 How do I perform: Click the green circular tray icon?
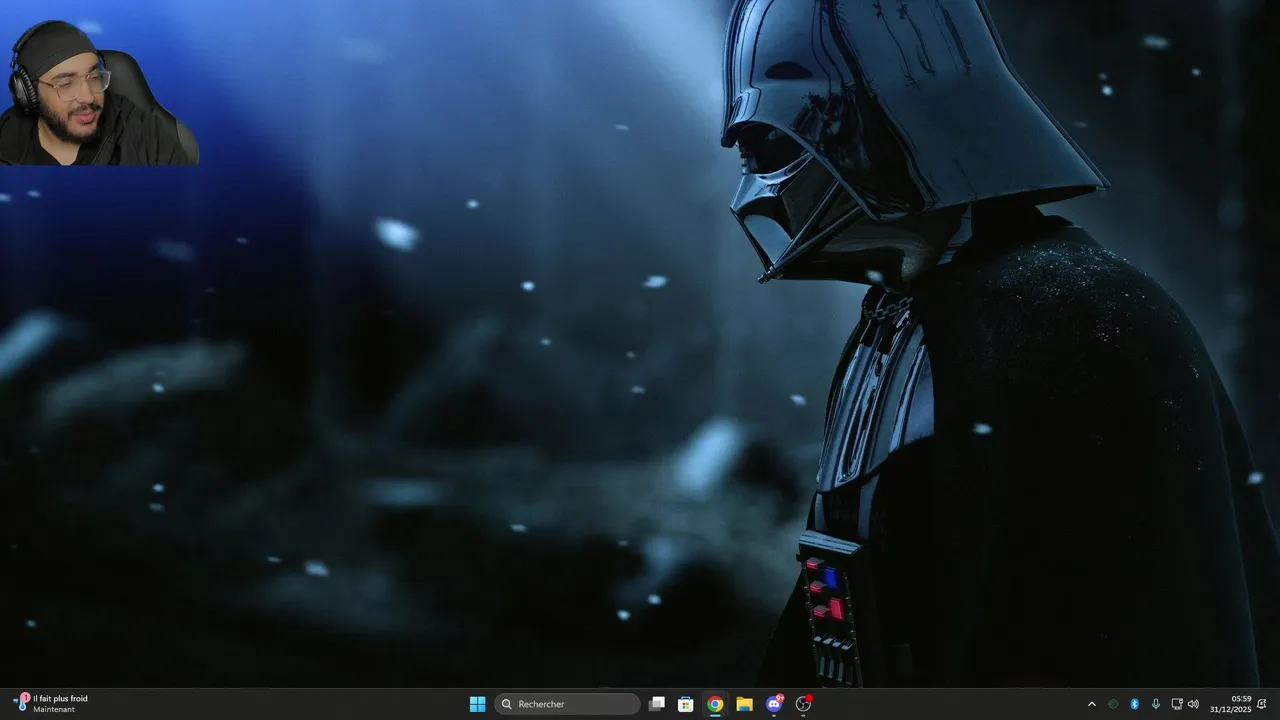(x=1113, y=704)
